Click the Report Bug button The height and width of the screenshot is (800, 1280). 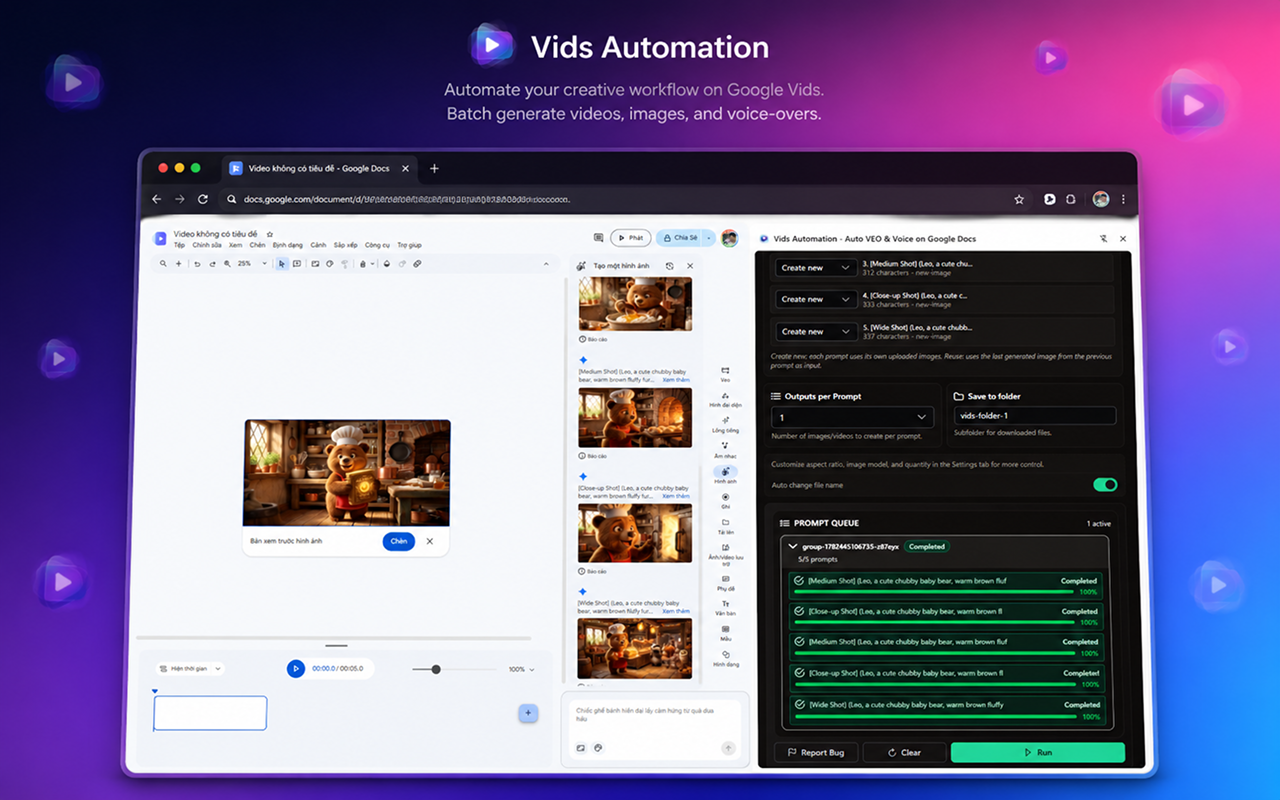pos(816,752)
